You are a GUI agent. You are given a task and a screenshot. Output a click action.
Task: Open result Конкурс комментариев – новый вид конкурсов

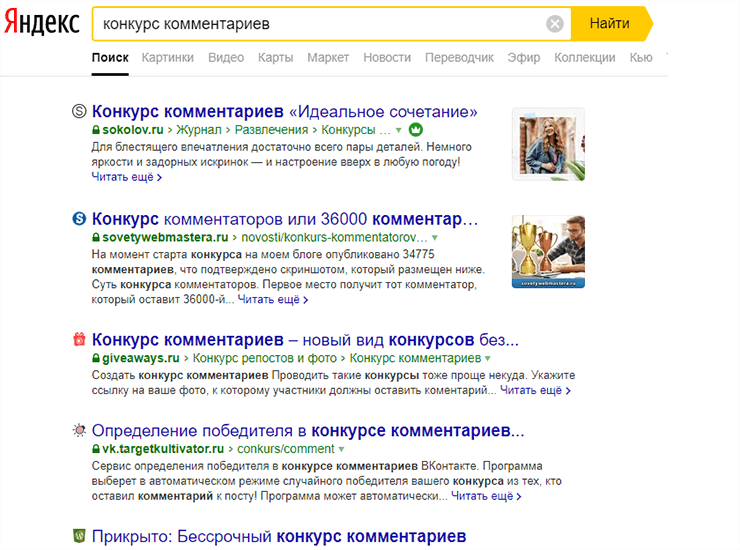(305, 340)
